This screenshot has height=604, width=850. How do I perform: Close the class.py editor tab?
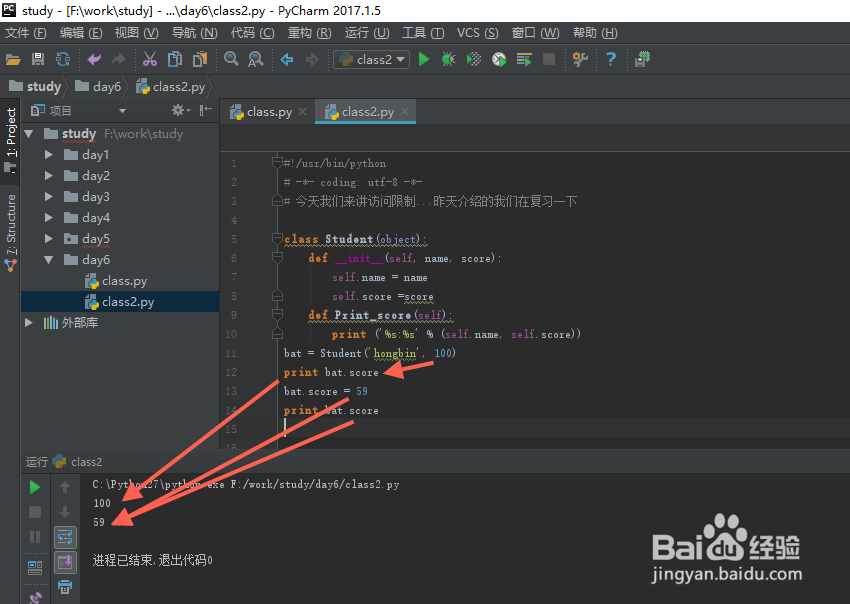302,112
